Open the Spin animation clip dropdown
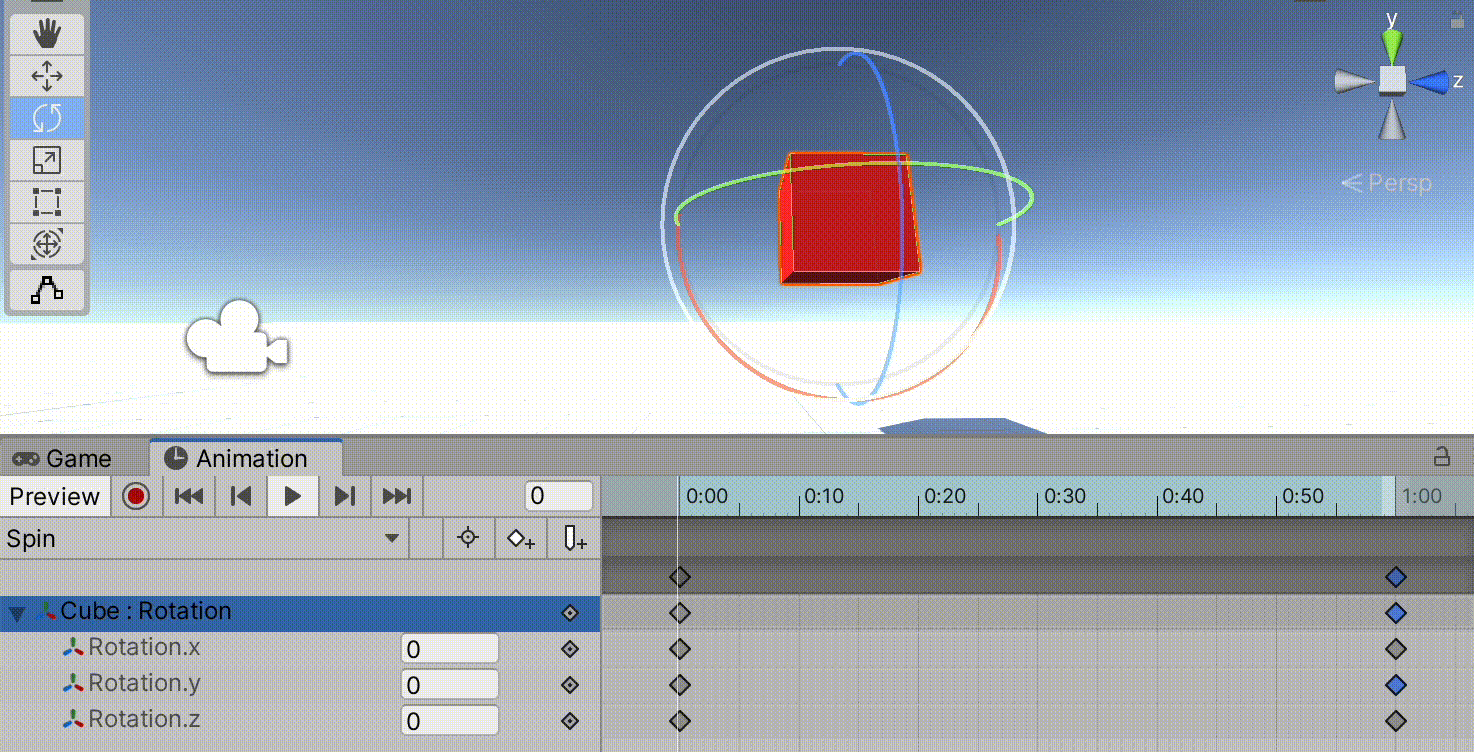Viewport: 1474px width, 752px height. coord(390,538)
